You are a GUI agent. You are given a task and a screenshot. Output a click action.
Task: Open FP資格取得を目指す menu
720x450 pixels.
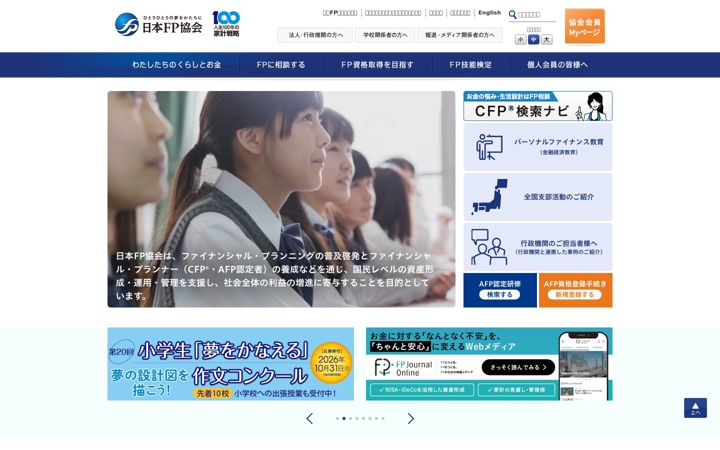[377, 65]
